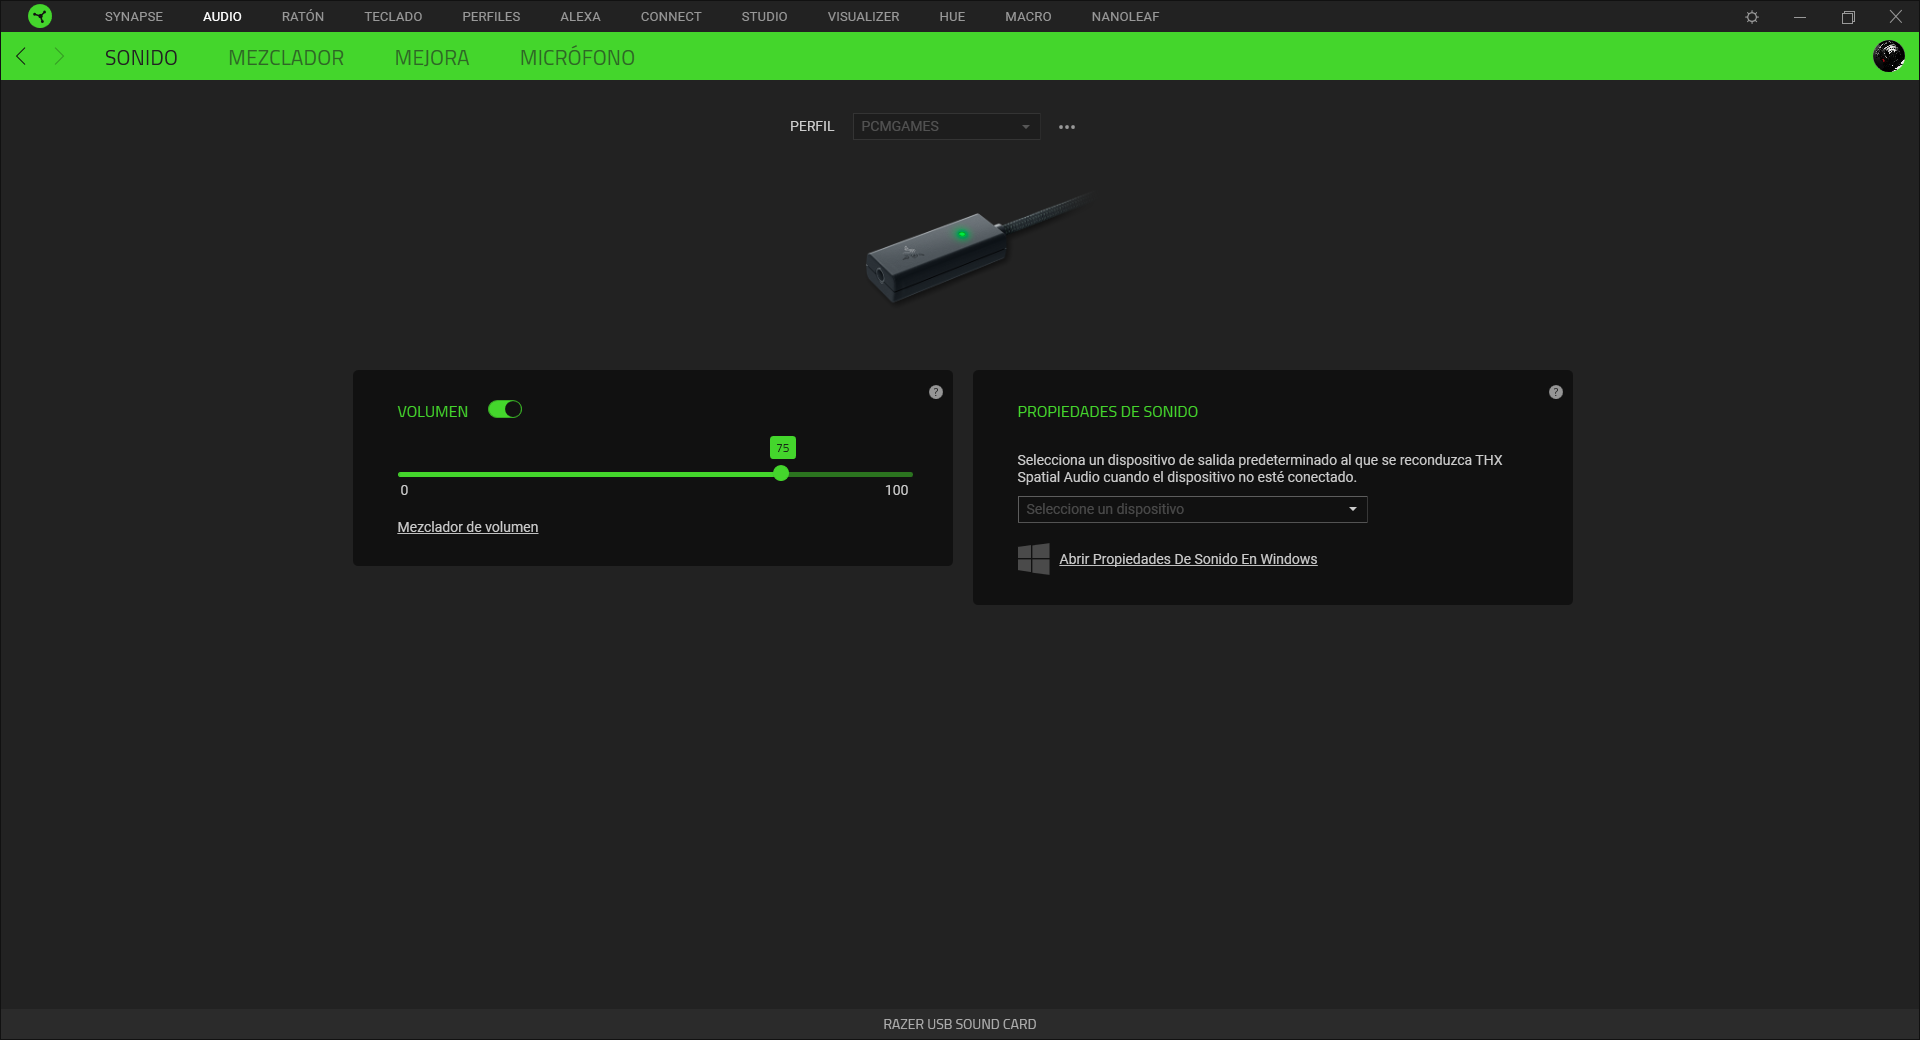
Task: Minimize the Synapse window
Action: pyautogui.click(x=1800, y=17)
